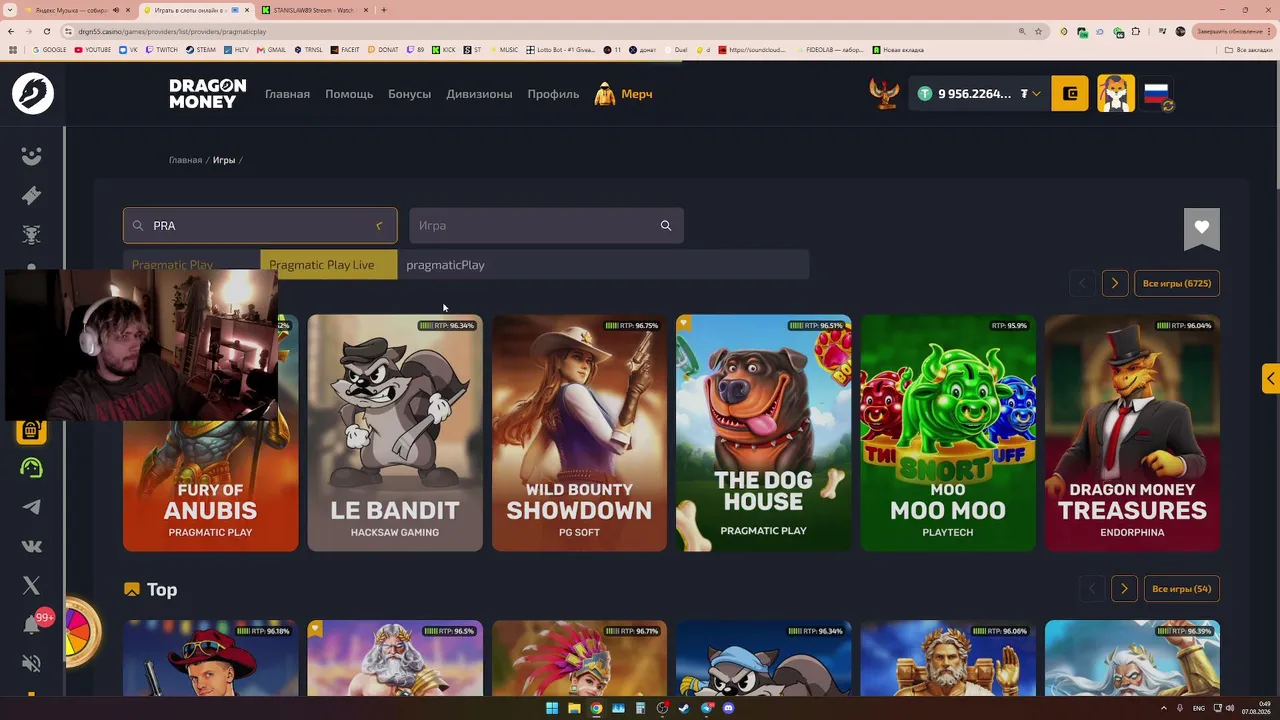Open the wallet button in the header
The width and height of the screenshot is (1280, 720).
1070,94
